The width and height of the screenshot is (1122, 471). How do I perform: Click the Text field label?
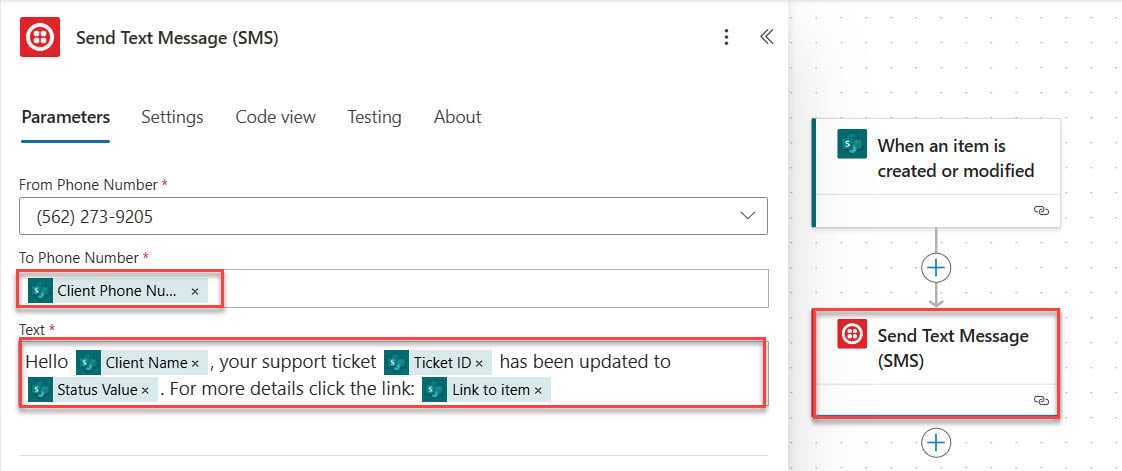pos(31,329)
